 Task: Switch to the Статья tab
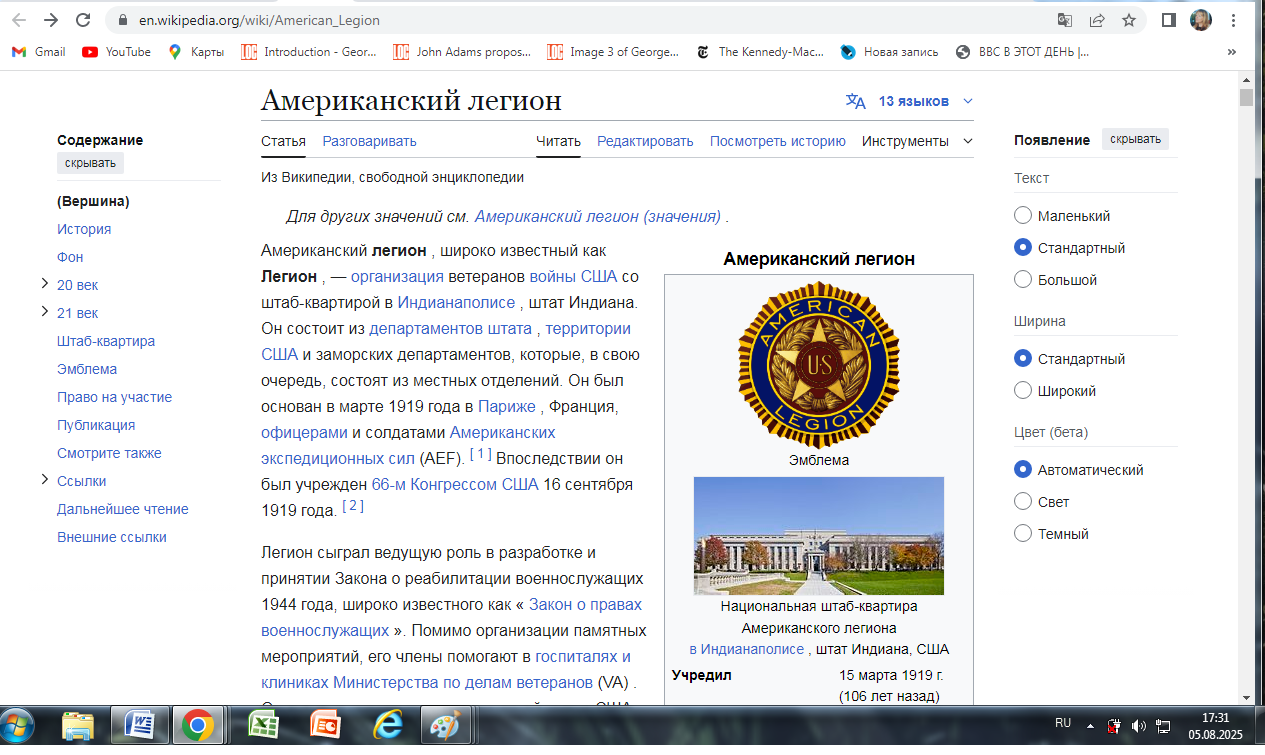tap(283, 141)
